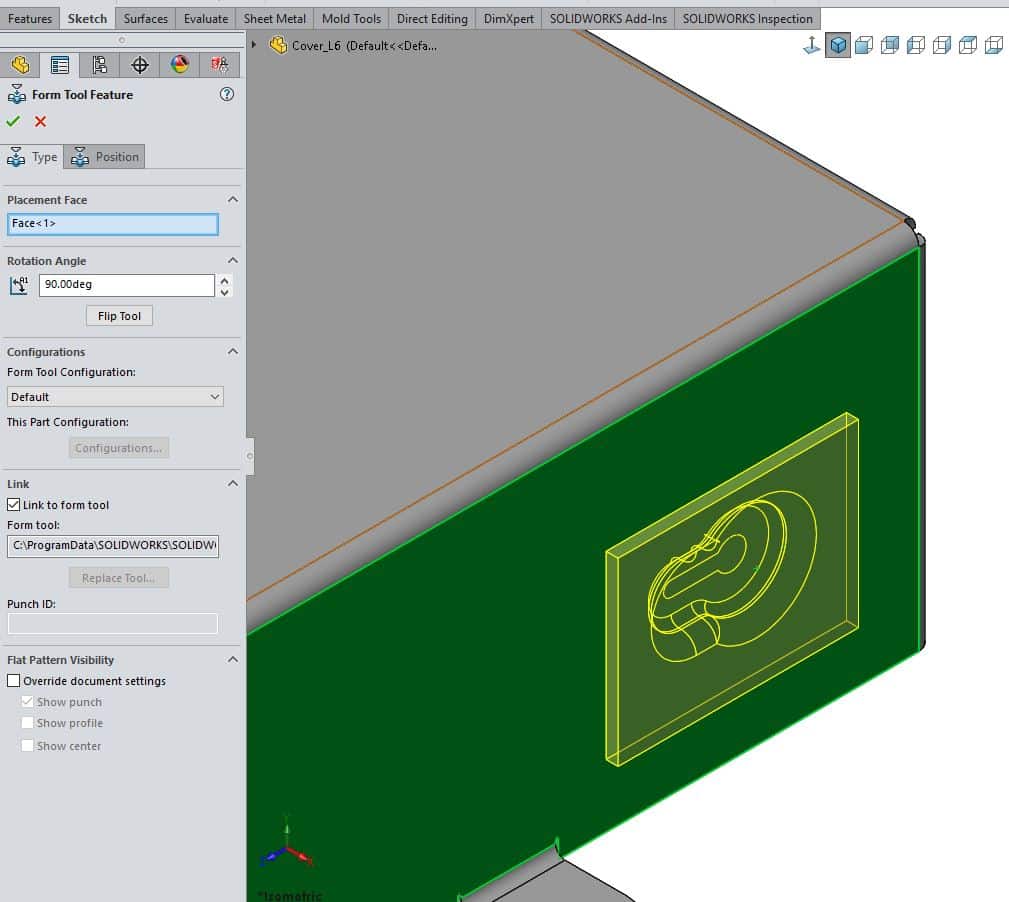Screen dimensions: 1009x902
Task: Increase rotation angle with the up stepper arrow
Action: tap(224, 279)
